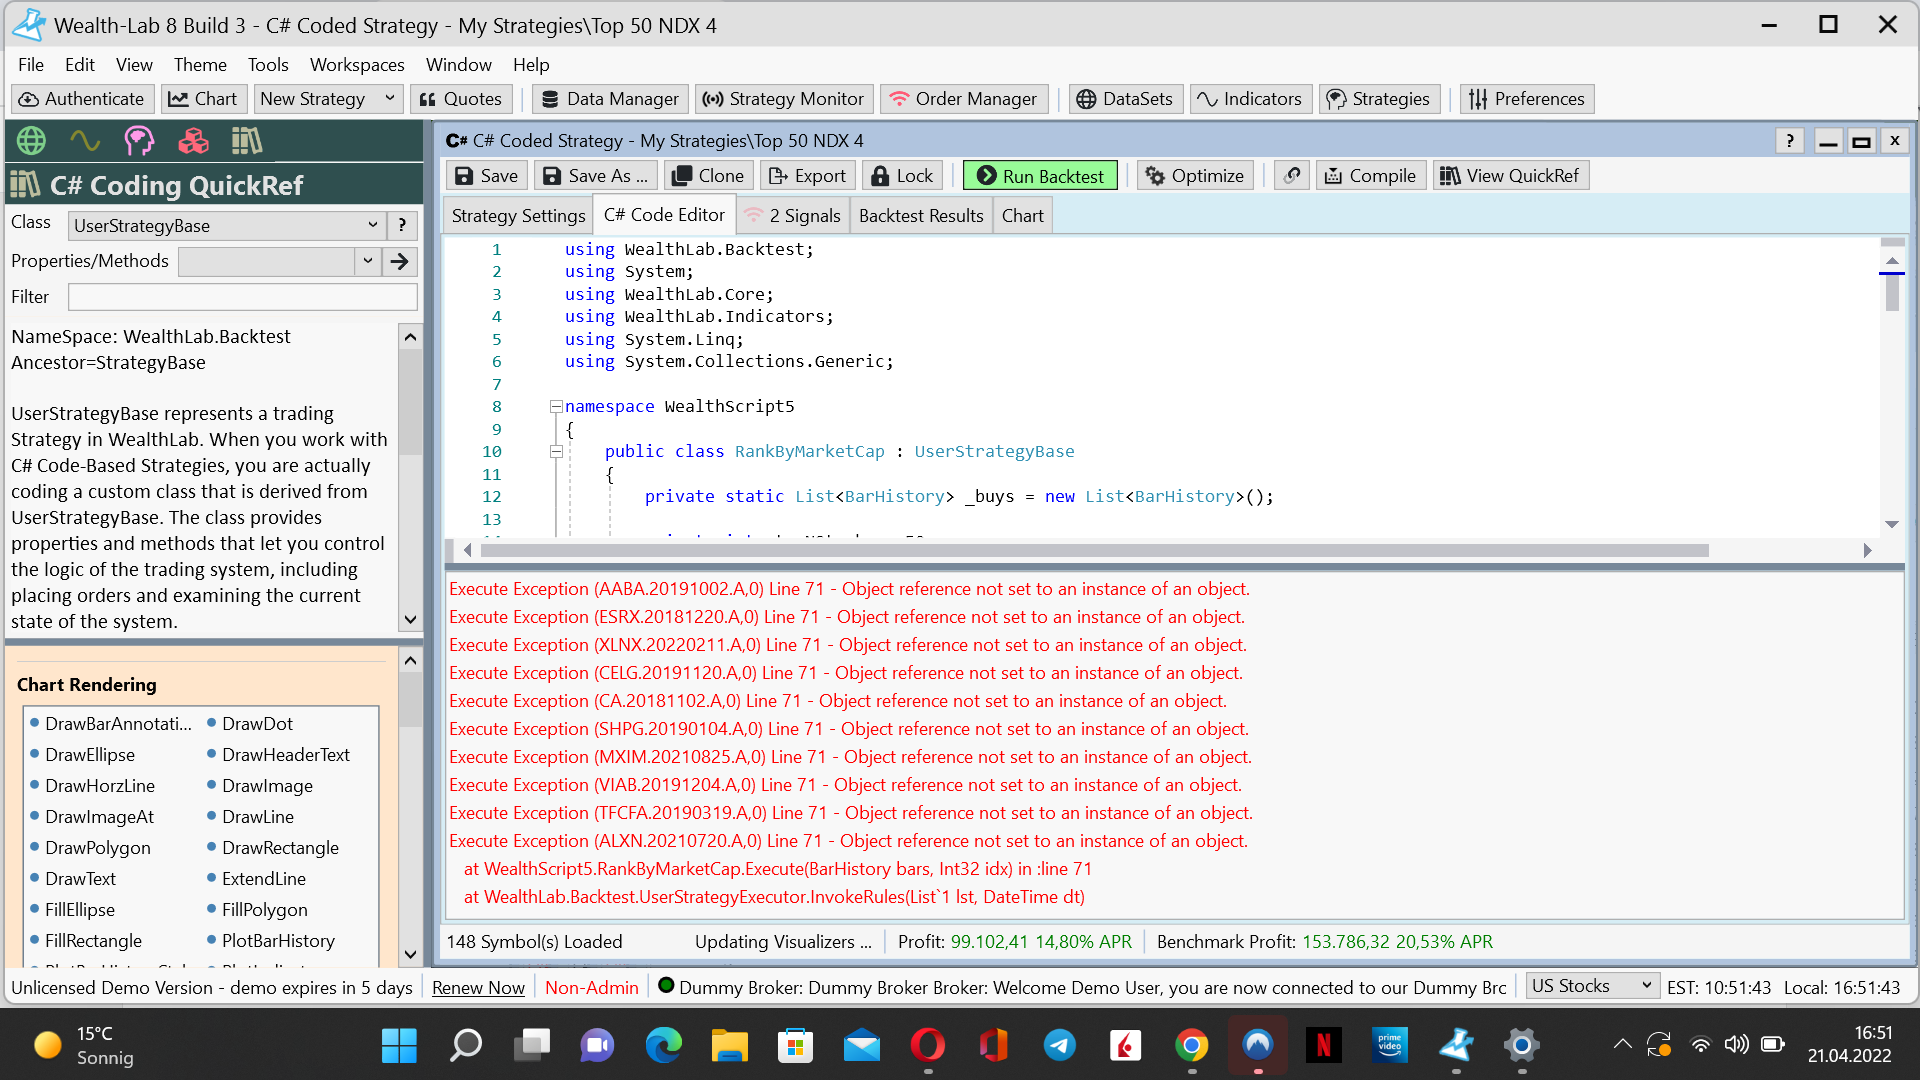Open Indicators panel from toolbar
The height and width of the screenshot is (1080, 1920).
[x=1250, y=99]
